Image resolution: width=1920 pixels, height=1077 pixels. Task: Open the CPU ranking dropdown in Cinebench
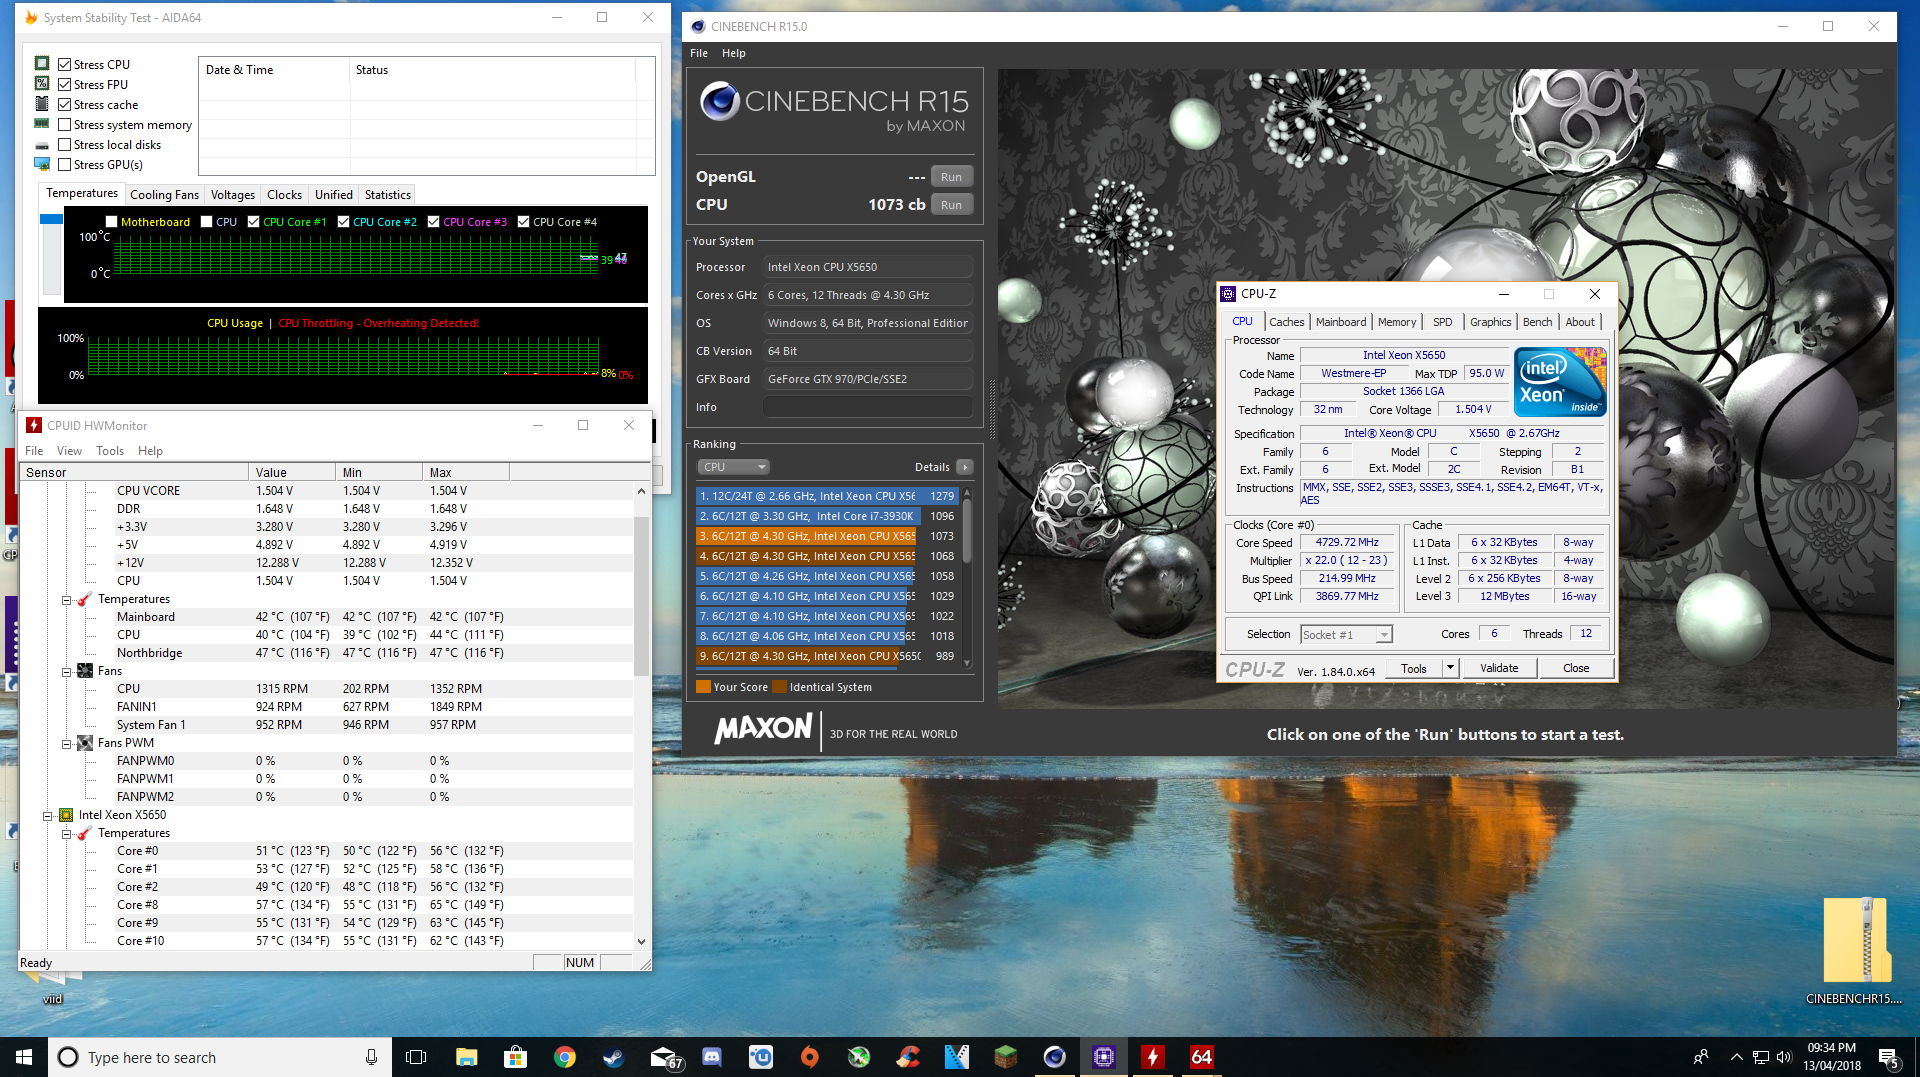(x=733, y=467)
